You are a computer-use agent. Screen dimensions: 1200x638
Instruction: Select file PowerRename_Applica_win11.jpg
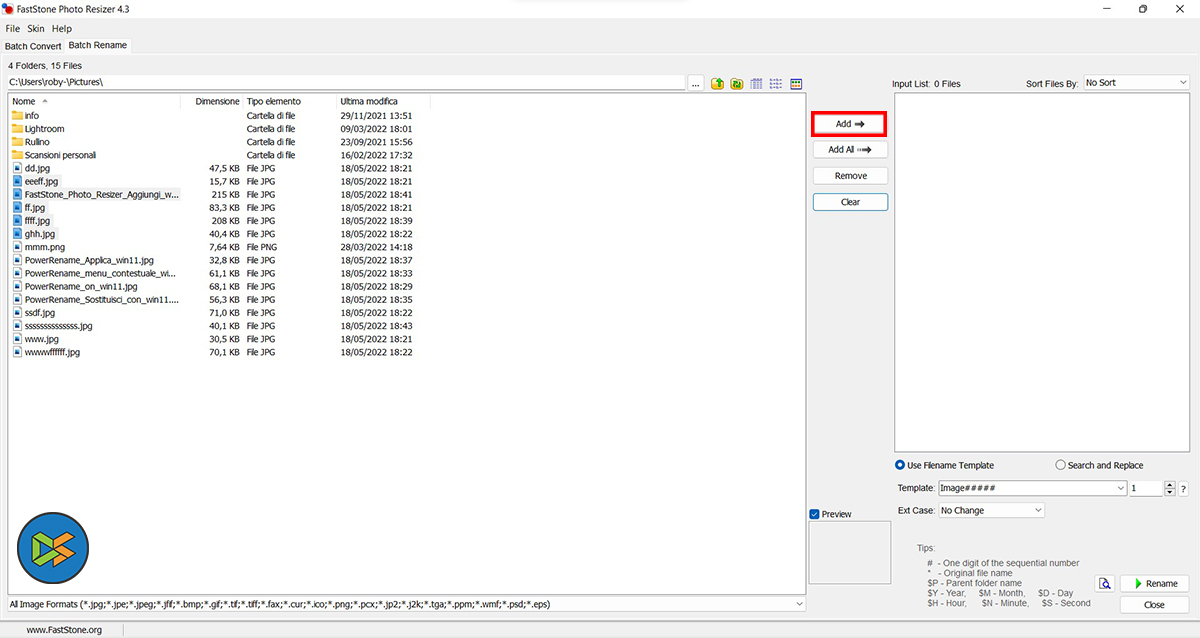click(x=89, y=260)
